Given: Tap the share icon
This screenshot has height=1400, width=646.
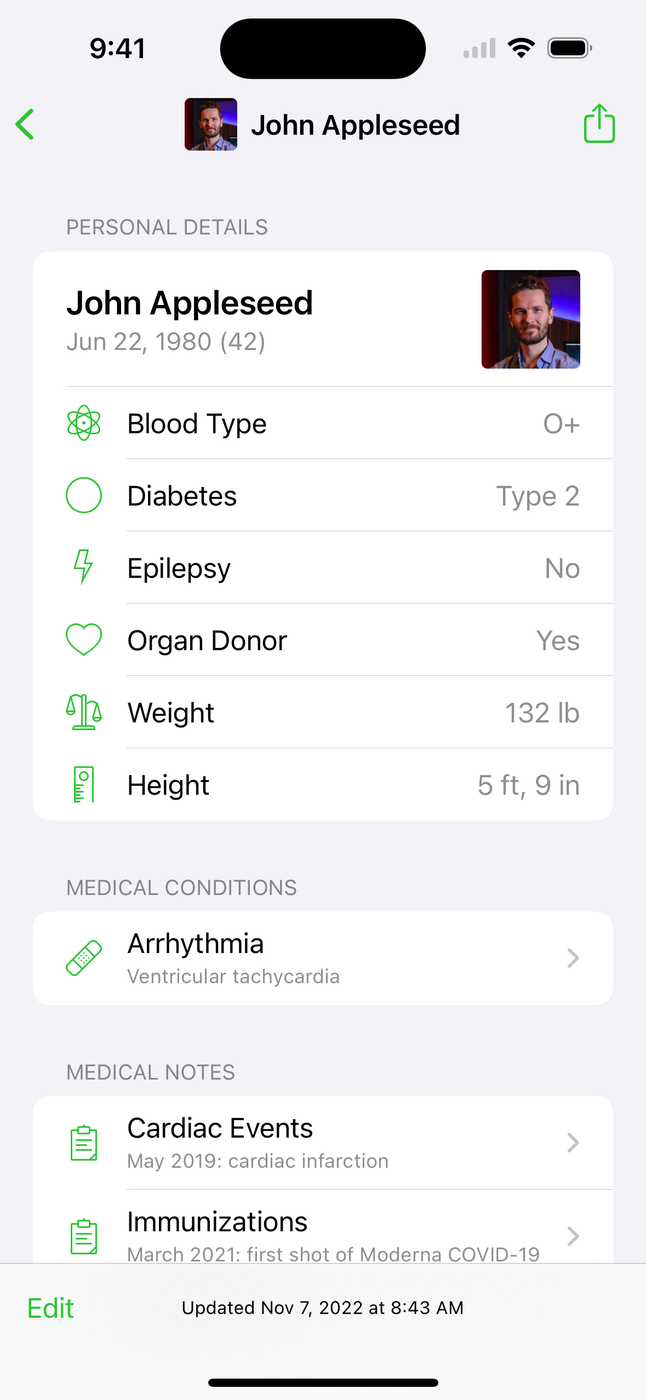Looking at the screenshot, I should (598, 125).
